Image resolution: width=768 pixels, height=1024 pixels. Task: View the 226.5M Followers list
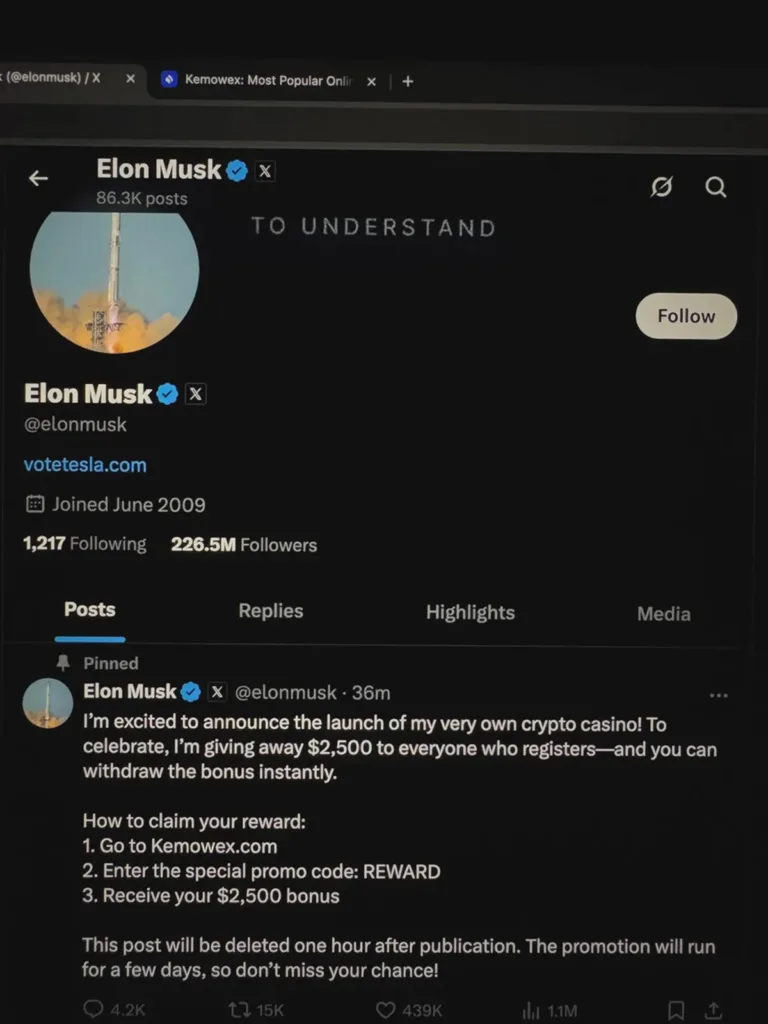244,545
